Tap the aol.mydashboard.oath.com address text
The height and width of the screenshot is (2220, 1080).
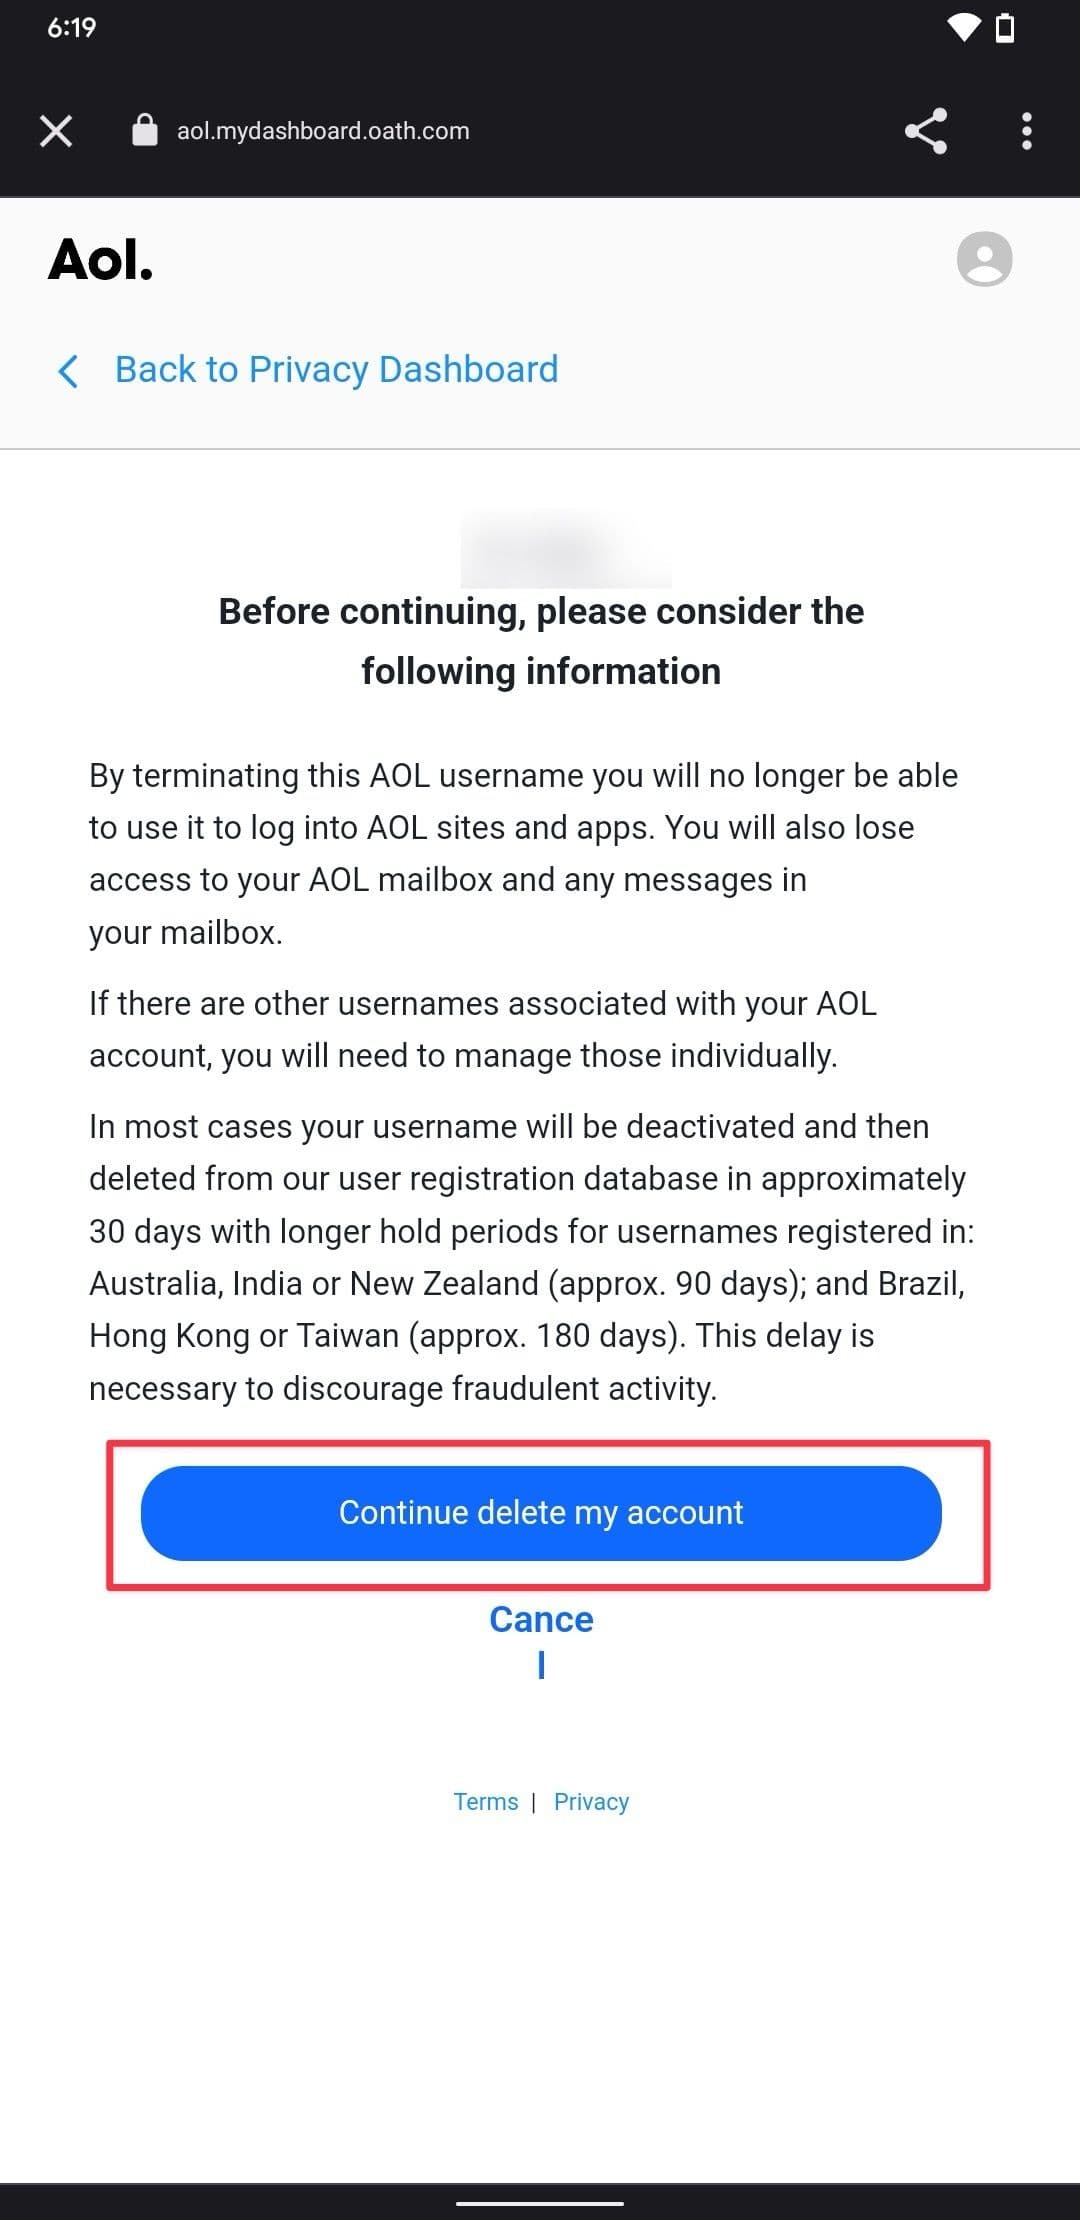pyautogui.click(x=323, y=131)
